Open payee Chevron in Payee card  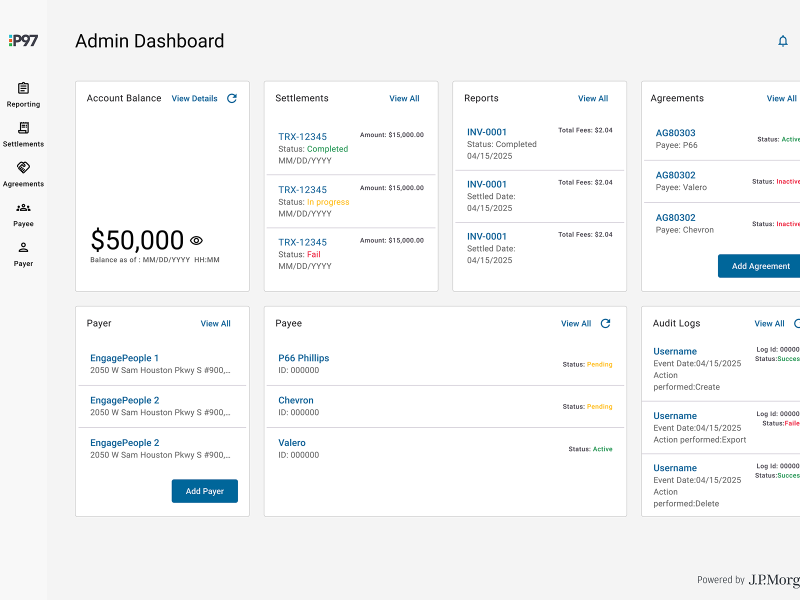[x=295, y=399]
